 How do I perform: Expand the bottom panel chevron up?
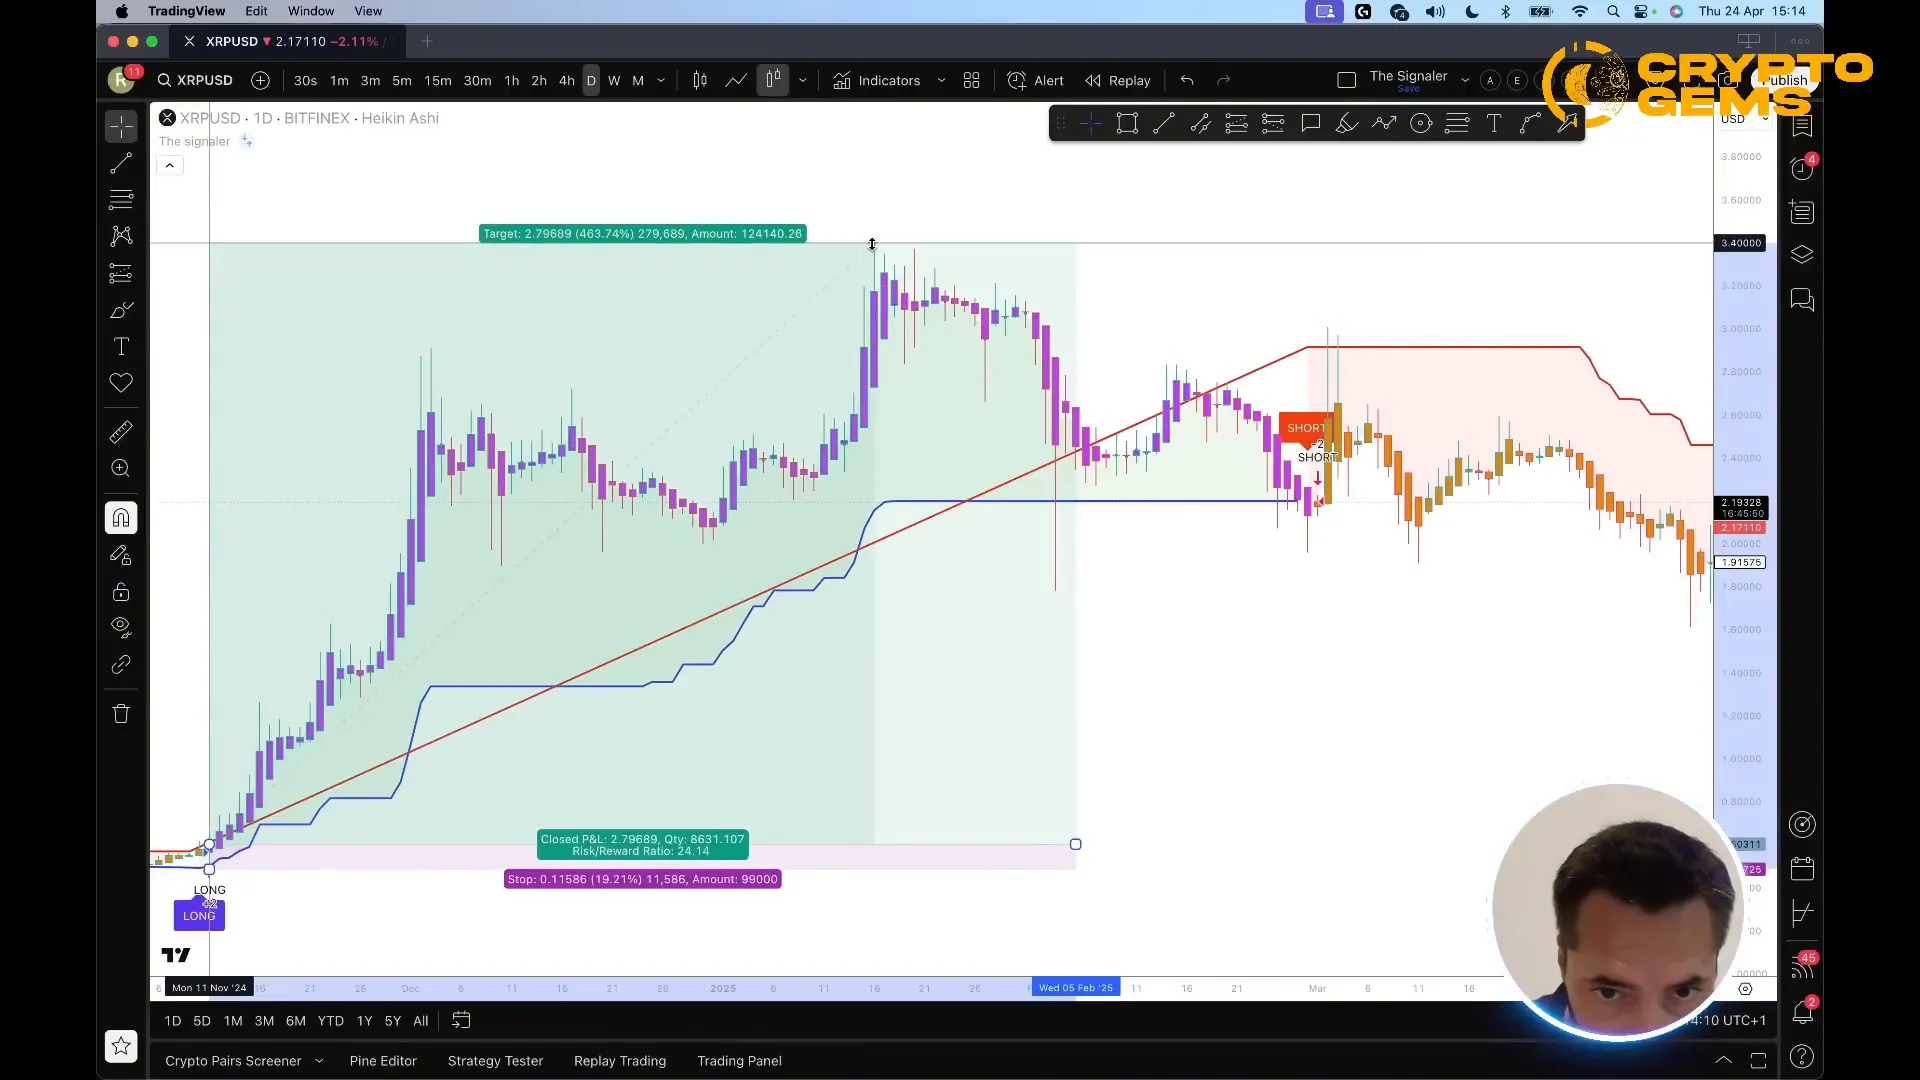tap(1723, 1060)
